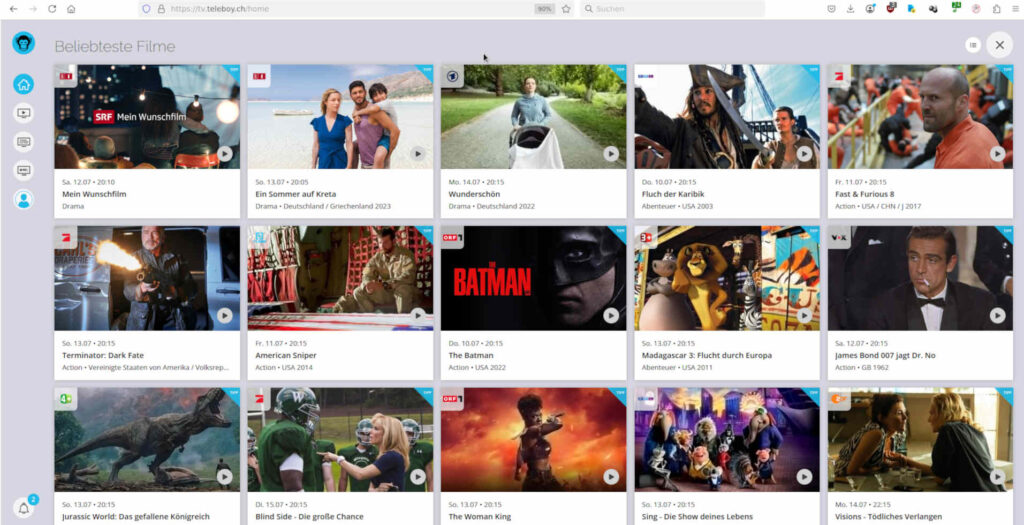Screen dimensions: 1024x525
Task: Click the 'Ein Sommer auf Kreta' title
Action: click(296, 194)
